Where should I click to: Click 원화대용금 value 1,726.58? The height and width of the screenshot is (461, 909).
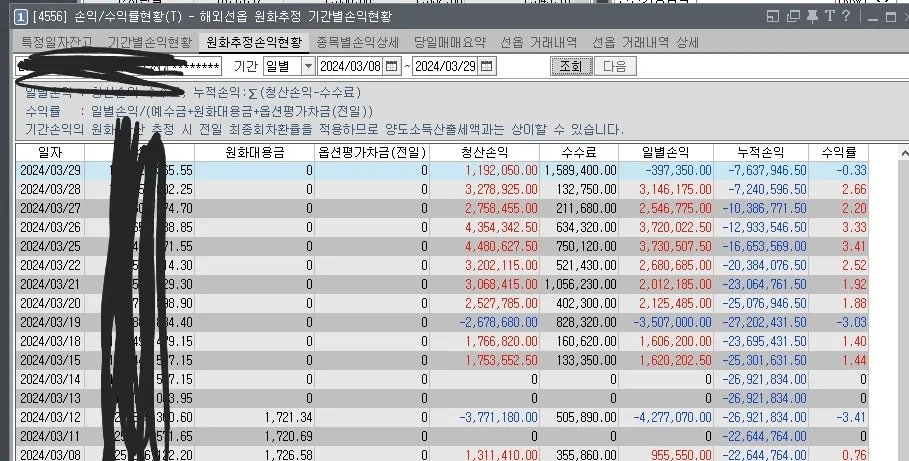pos(288,455)
